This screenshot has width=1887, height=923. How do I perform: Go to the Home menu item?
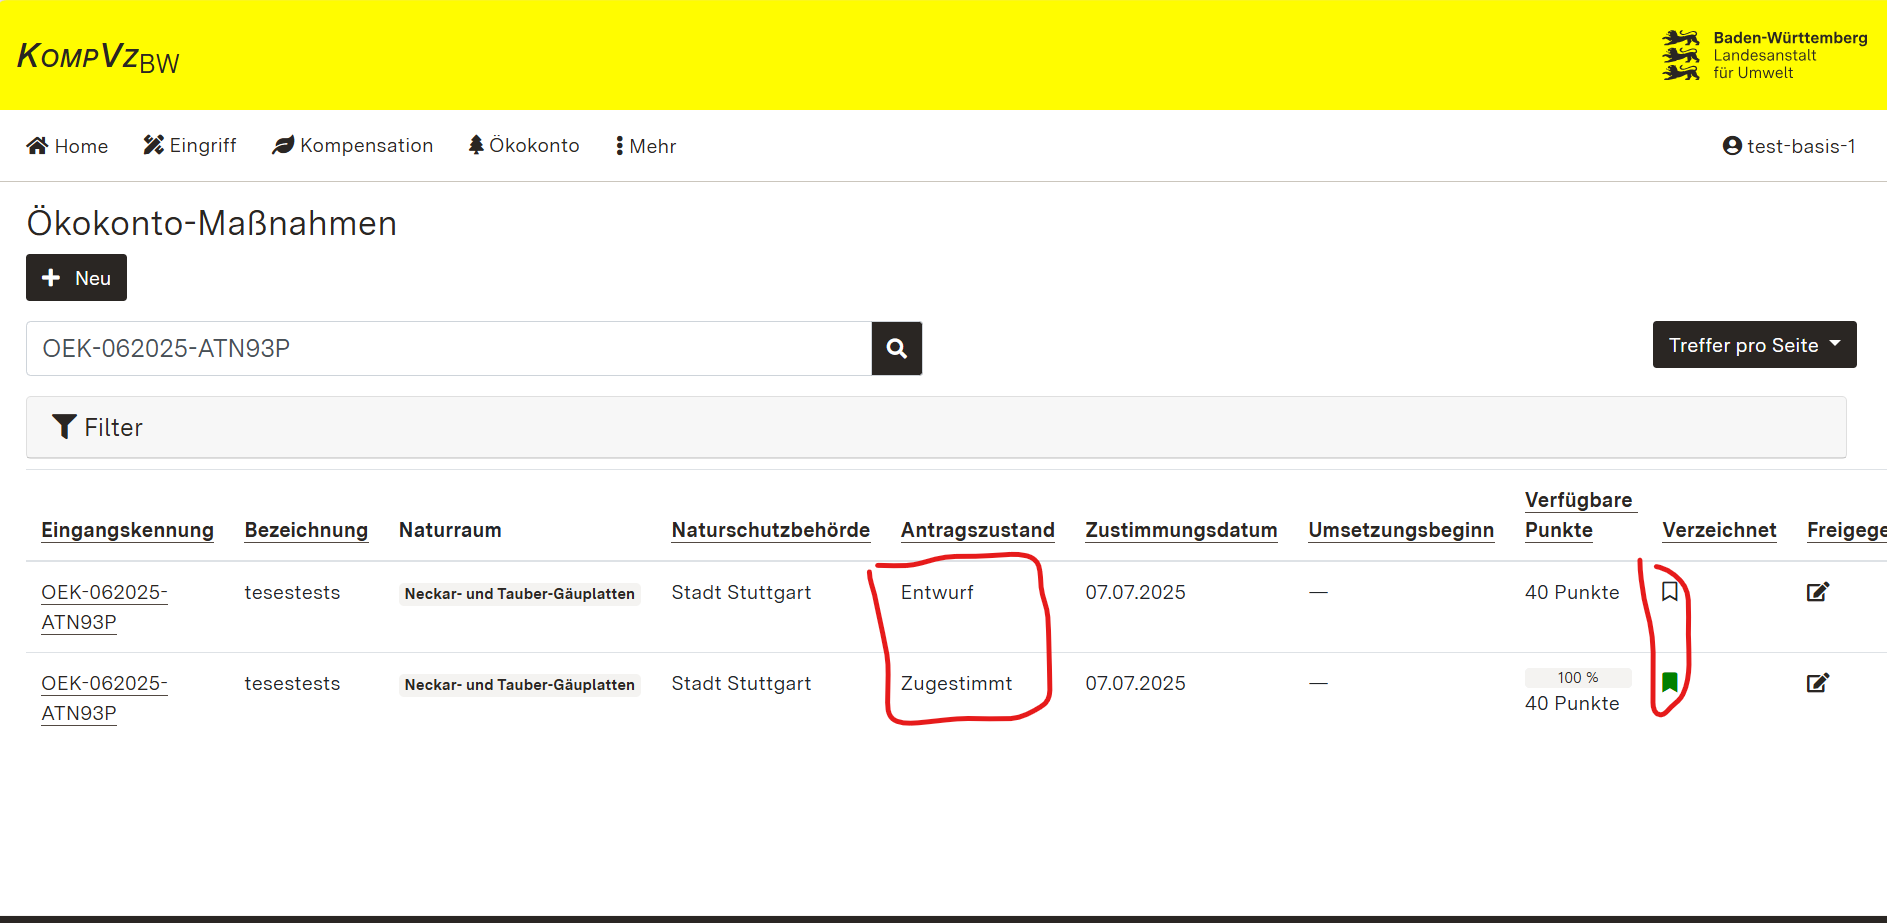click(x=67, y=146)
